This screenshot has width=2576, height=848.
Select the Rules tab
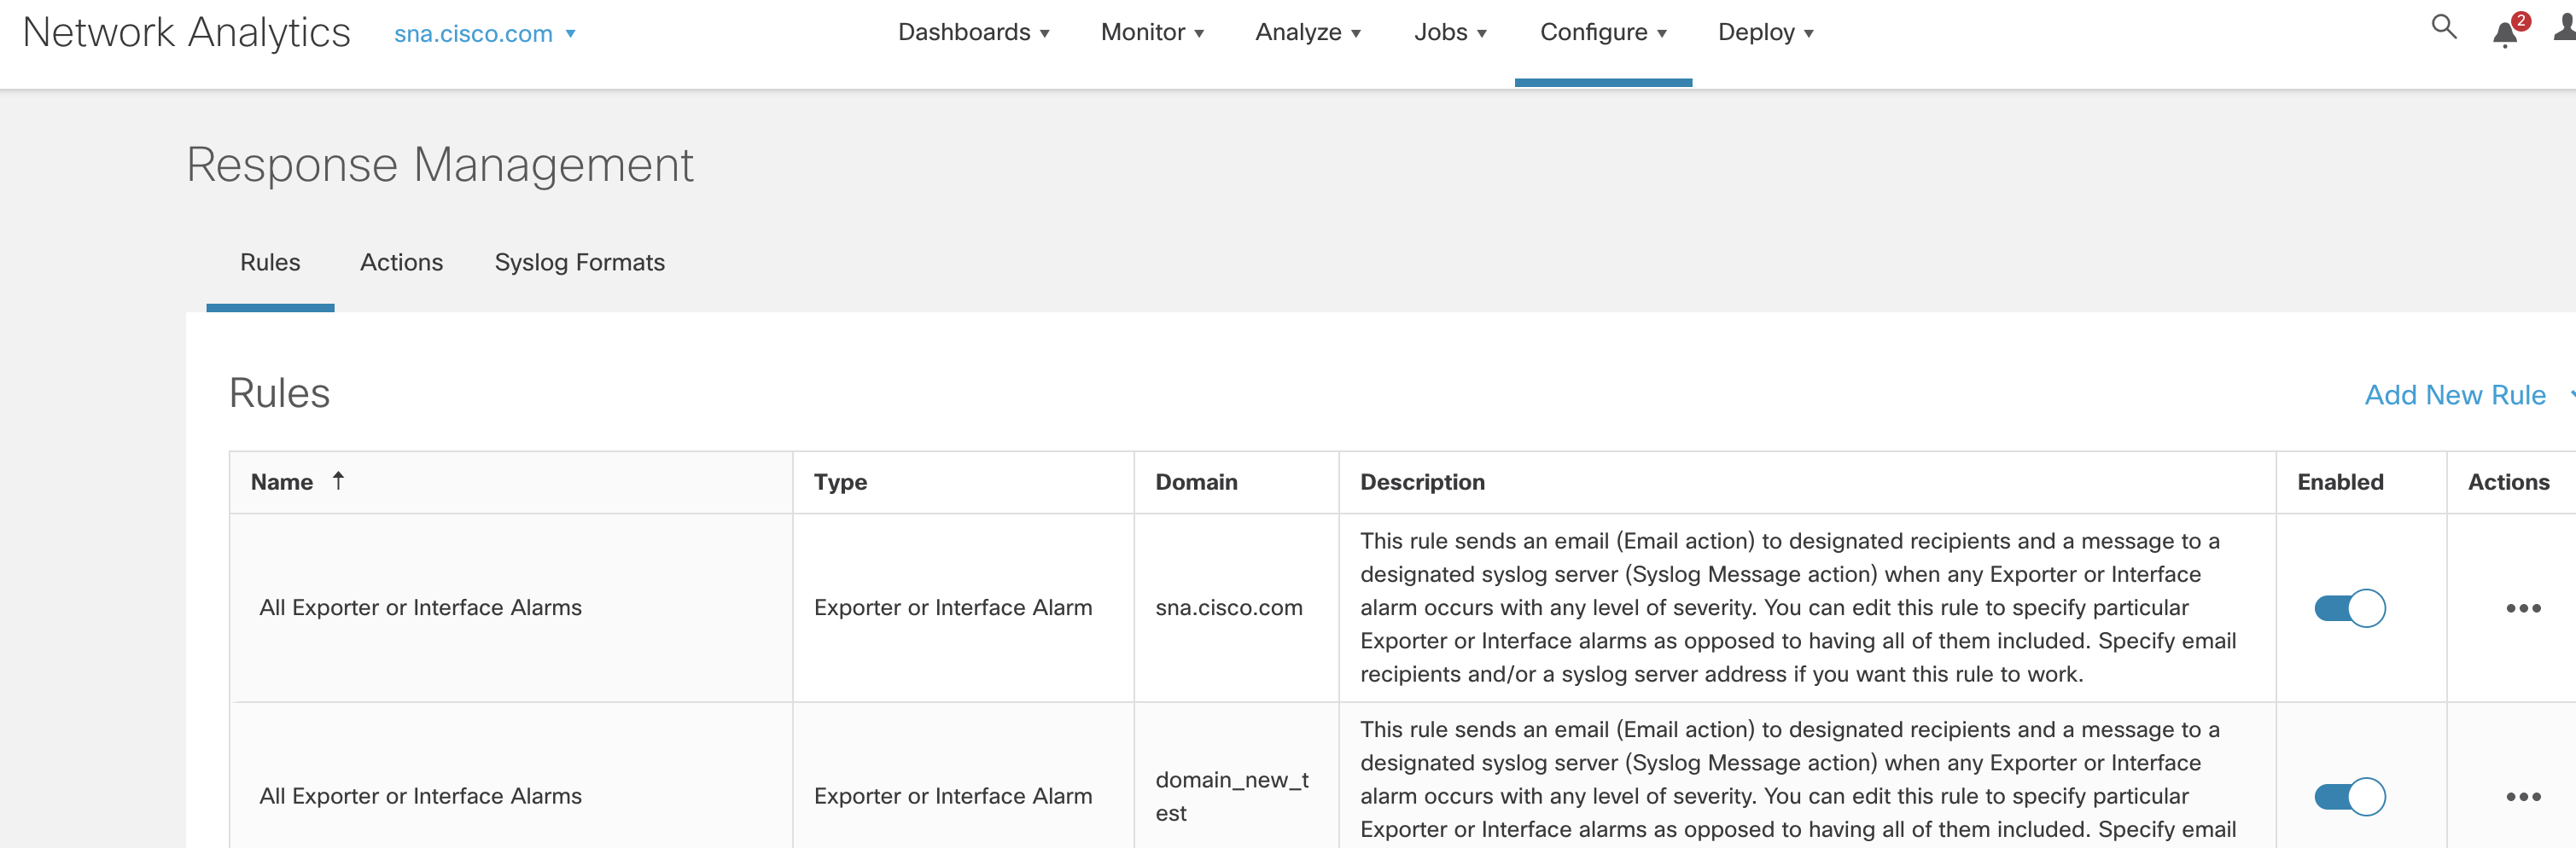[270, 262]
